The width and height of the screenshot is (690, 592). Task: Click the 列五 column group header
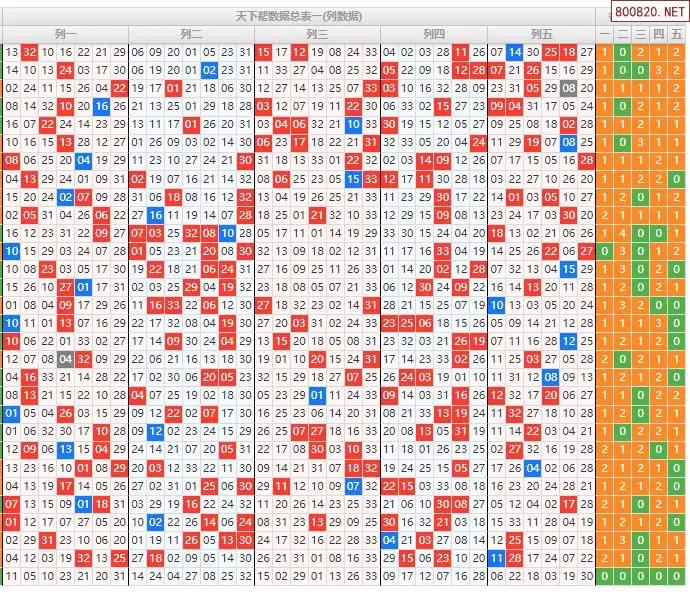[541, 34]
